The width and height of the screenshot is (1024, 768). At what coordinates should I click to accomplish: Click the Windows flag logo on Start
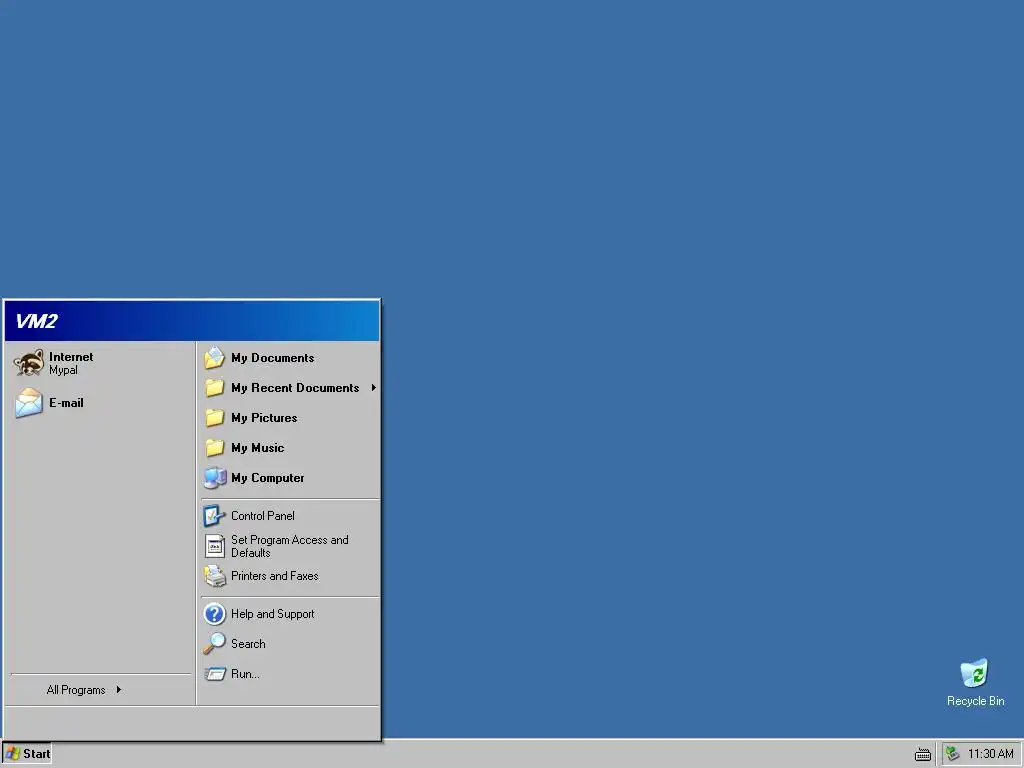click(13, 754)
